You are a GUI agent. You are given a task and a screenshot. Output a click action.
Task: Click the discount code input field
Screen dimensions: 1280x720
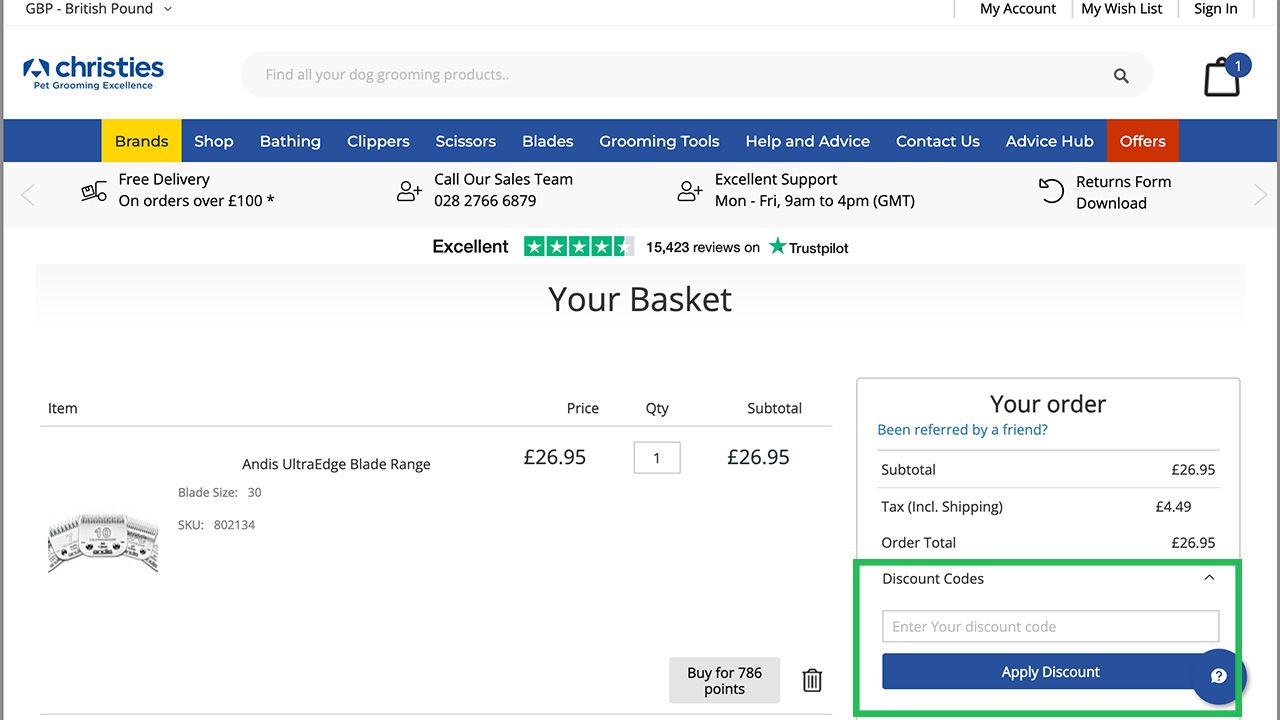coord(1050,626)
